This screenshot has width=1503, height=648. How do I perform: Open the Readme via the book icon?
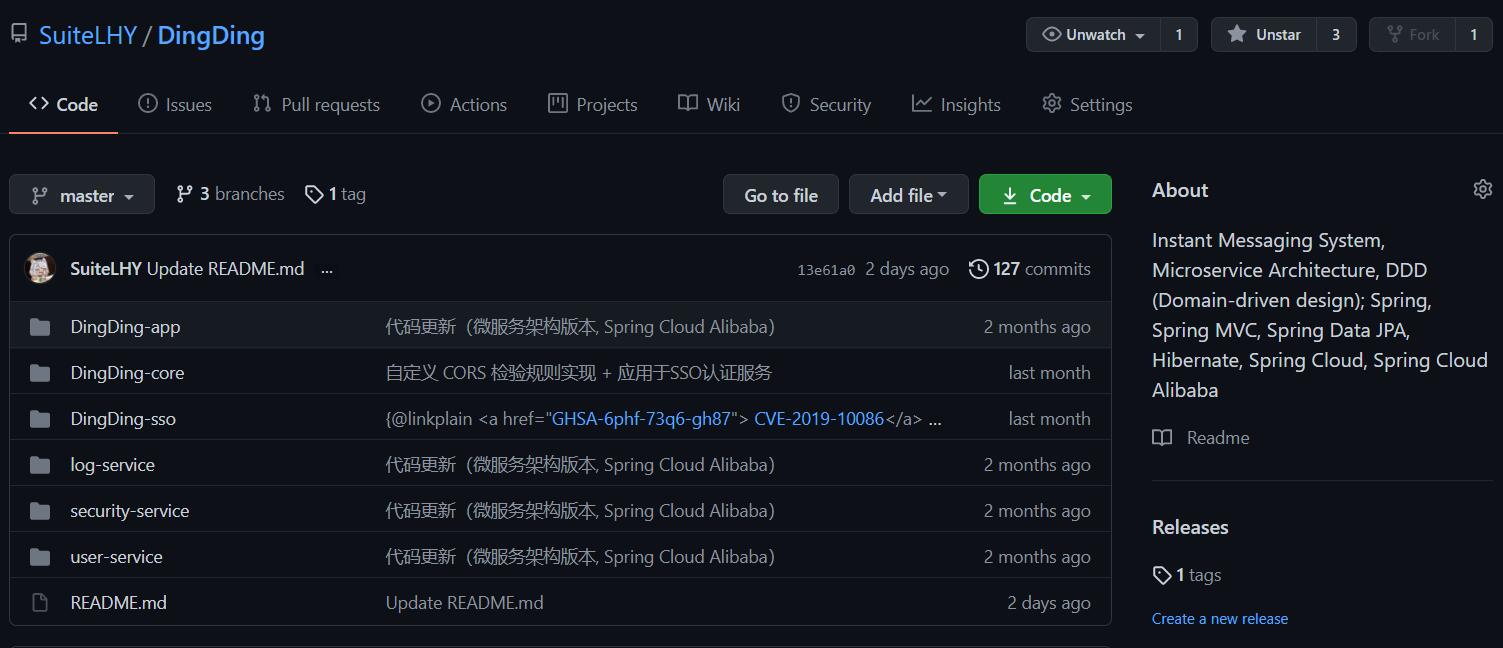pos(1161,437)
